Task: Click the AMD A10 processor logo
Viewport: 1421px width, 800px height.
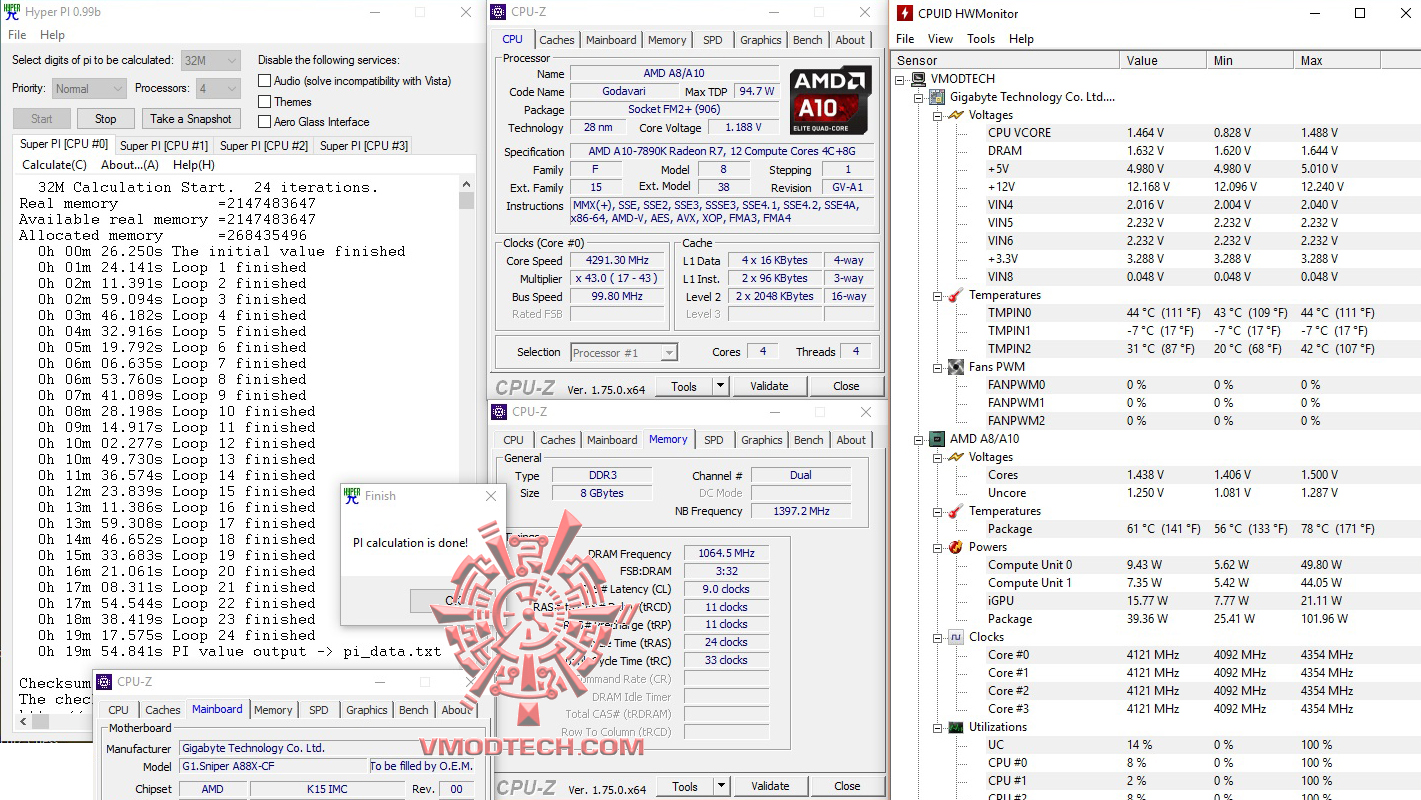Action: click(829, 101)
